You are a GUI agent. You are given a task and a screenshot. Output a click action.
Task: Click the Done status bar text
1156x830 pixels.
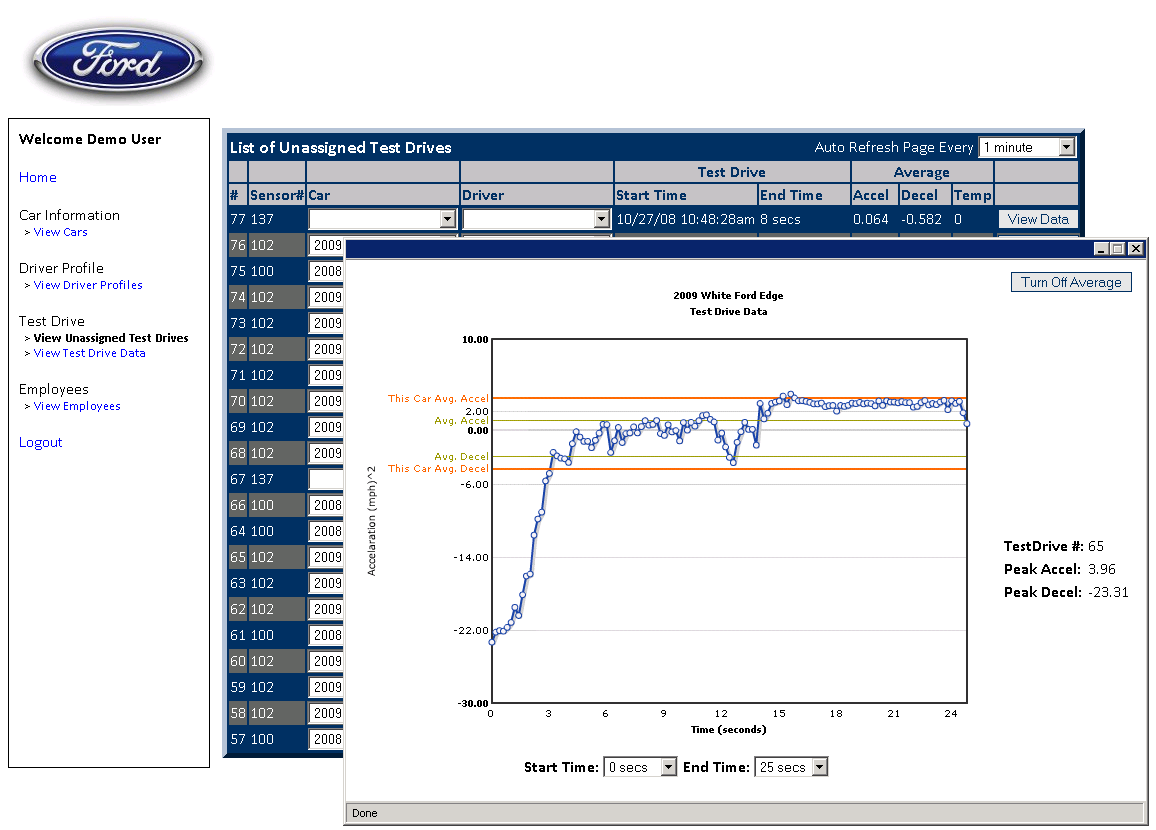tap(364, 813)
